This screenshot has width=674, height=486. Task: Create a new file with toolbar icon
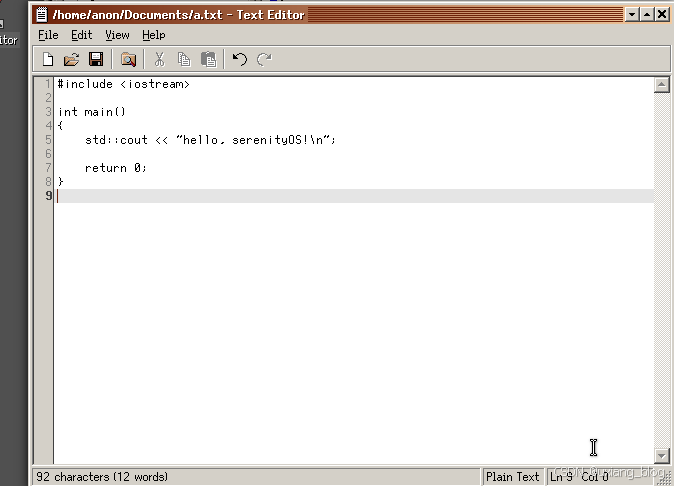48,59
